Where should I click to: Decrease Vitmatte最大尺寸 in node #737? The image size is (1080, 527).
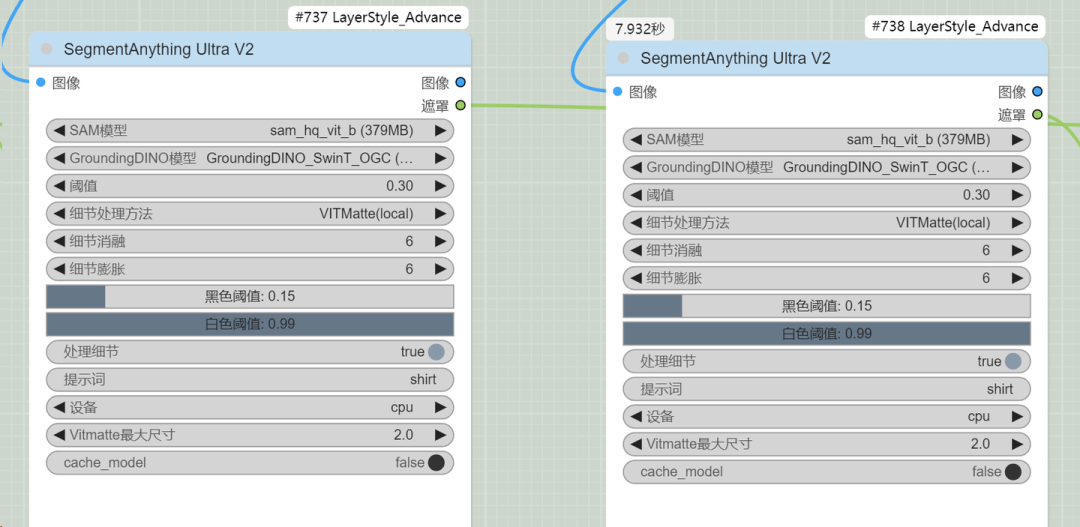pos(59,435)
